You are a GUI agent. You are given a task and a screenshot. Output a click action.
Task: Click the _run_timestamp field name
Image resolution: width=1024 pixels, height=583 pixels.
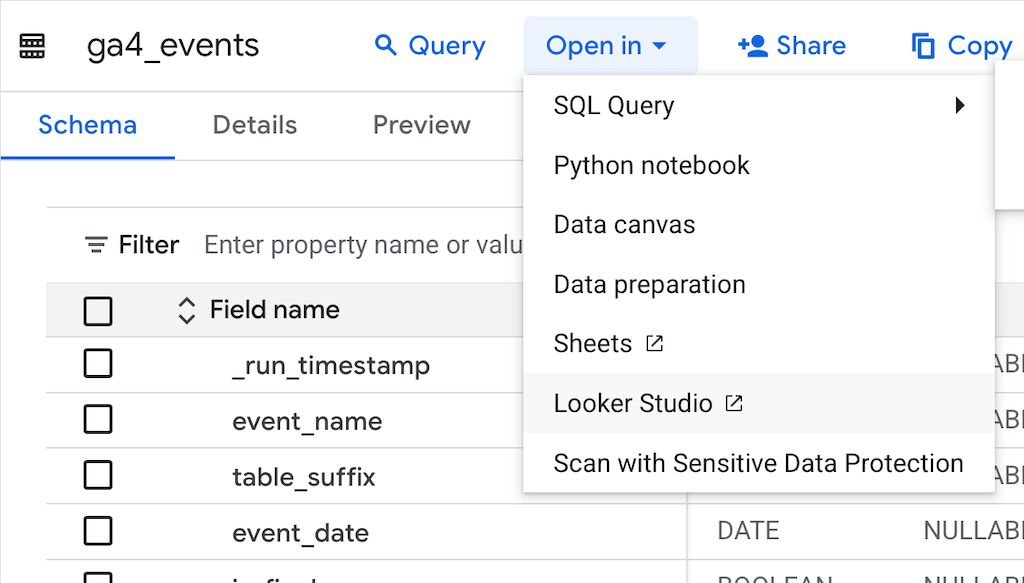click(331, 366)
